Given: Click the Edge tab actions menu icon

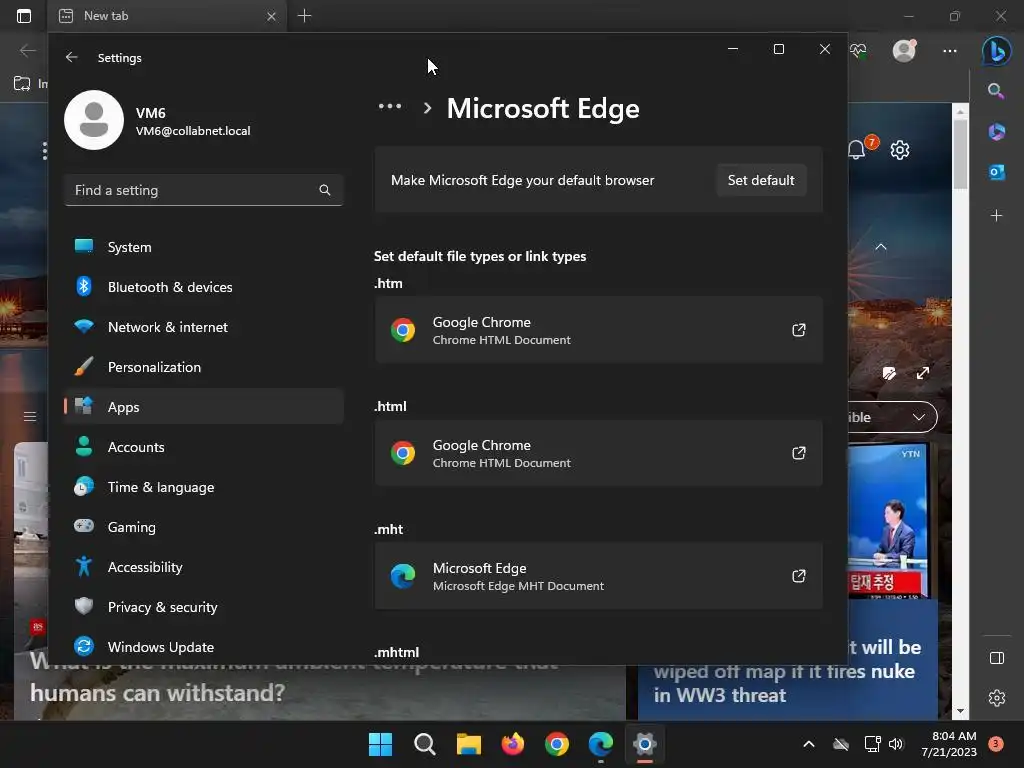Looking at the screenshot, I should click(x=24, y=16).
